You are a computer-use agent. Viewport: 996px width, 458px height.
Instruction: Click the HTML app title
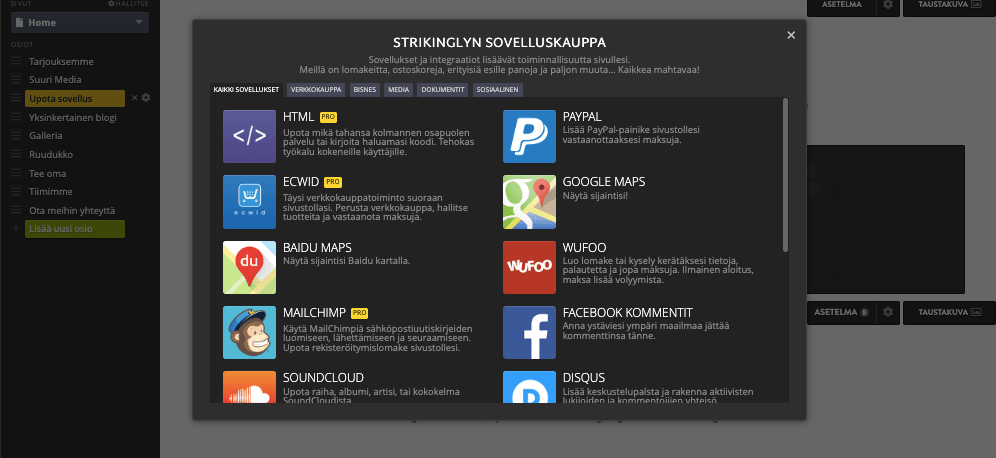(x=299, y=117)
